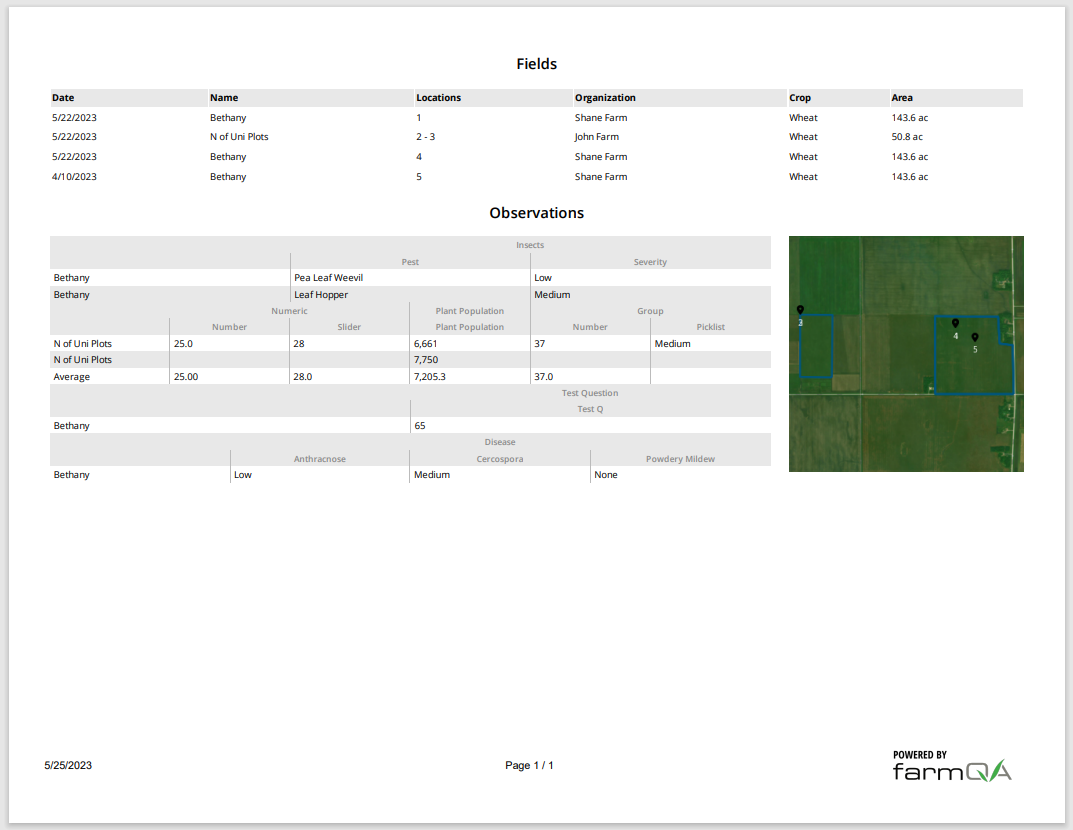Select "Bethany" in the Test Question row
Image resolution: width=1073 pixels, height=830 pixels.
72,426
